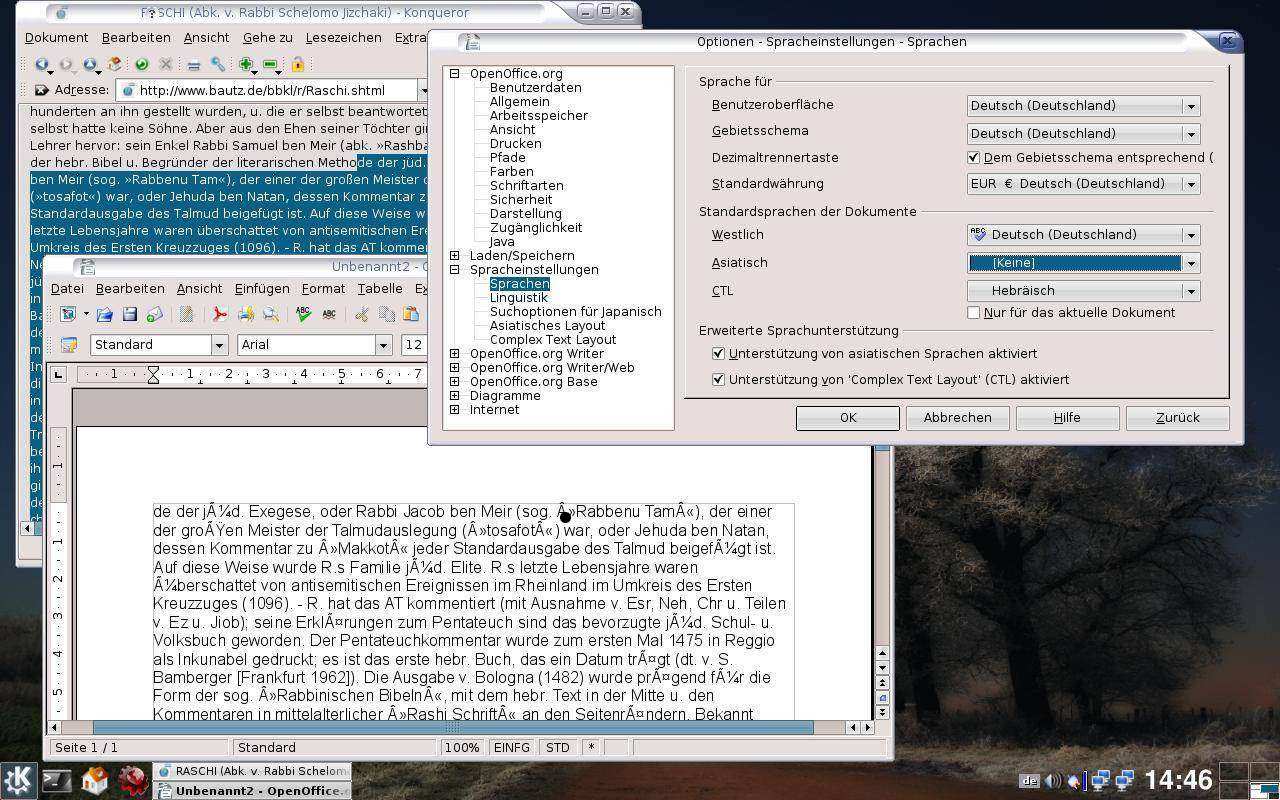Launch the terminal from the KDE panel
The height and width of the screenshot is (800, 1280).
pos(57,780)
